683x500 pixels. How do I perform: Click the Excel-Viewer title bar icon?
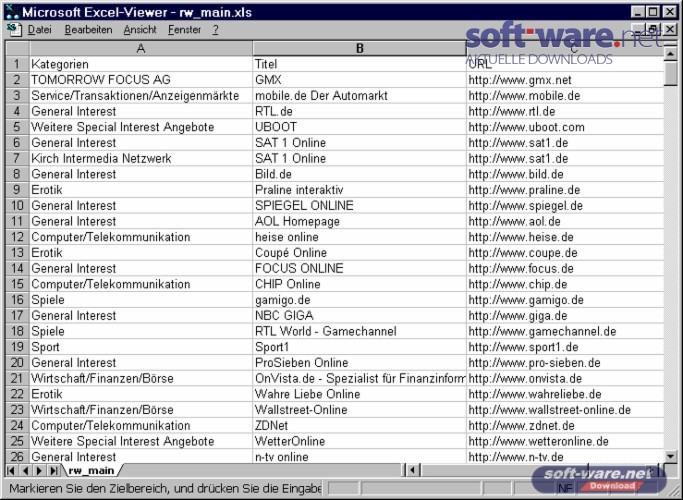(12, 12)
